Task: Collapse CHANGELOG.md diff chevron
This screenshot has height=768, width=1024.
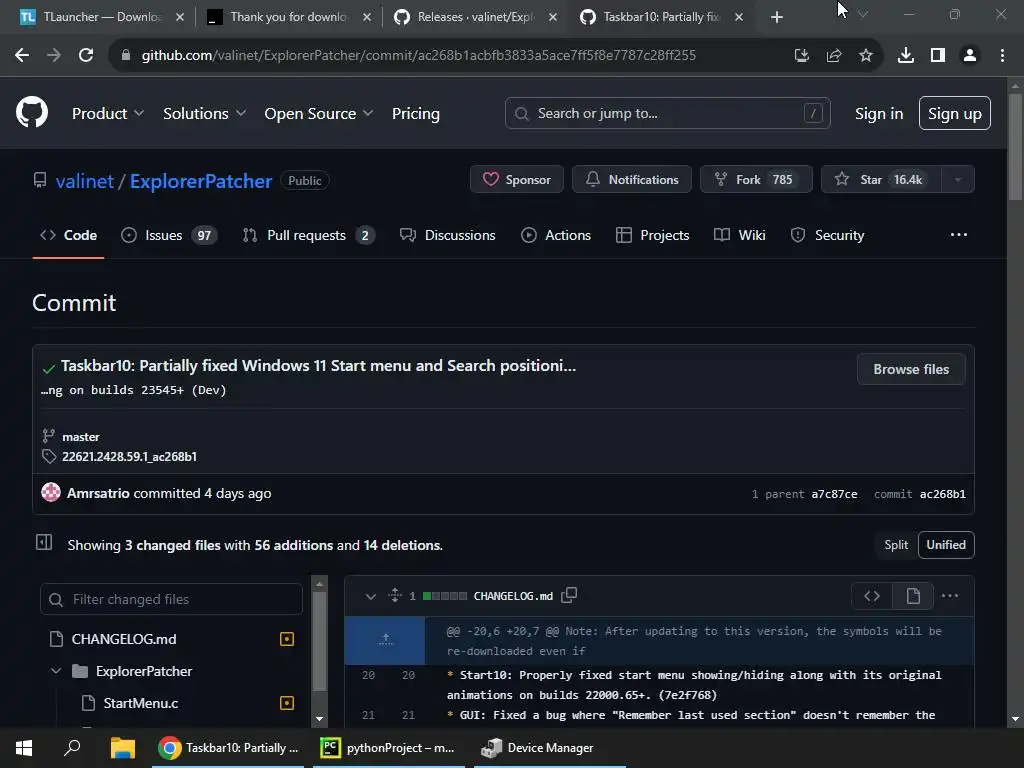Action: (x=370, y=596)
